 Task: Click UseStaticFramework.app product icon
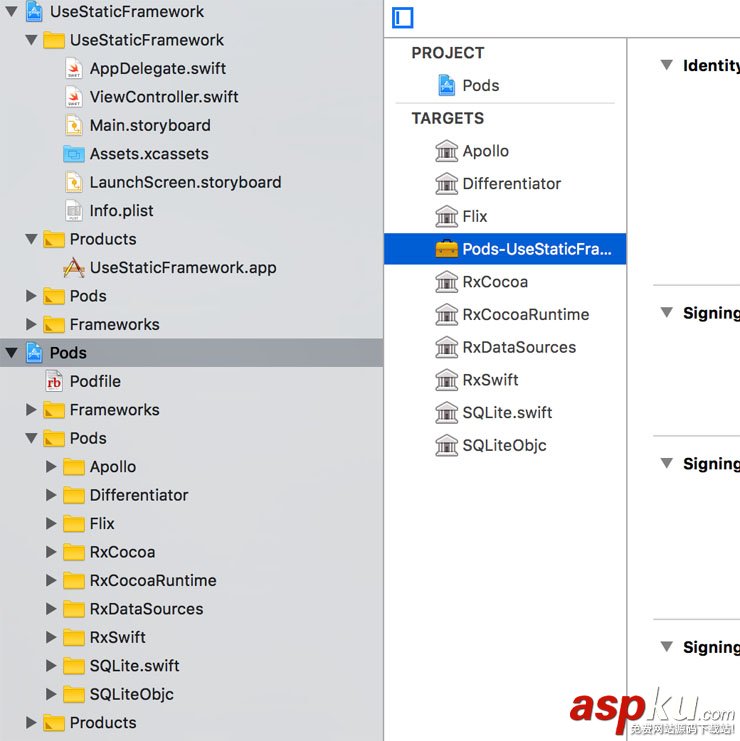pos(74,267)
